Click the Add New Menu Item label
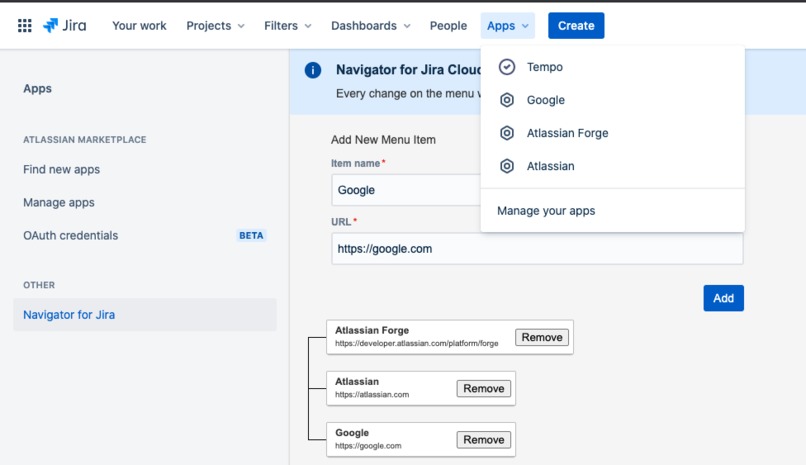 click(x=383, y=140)
